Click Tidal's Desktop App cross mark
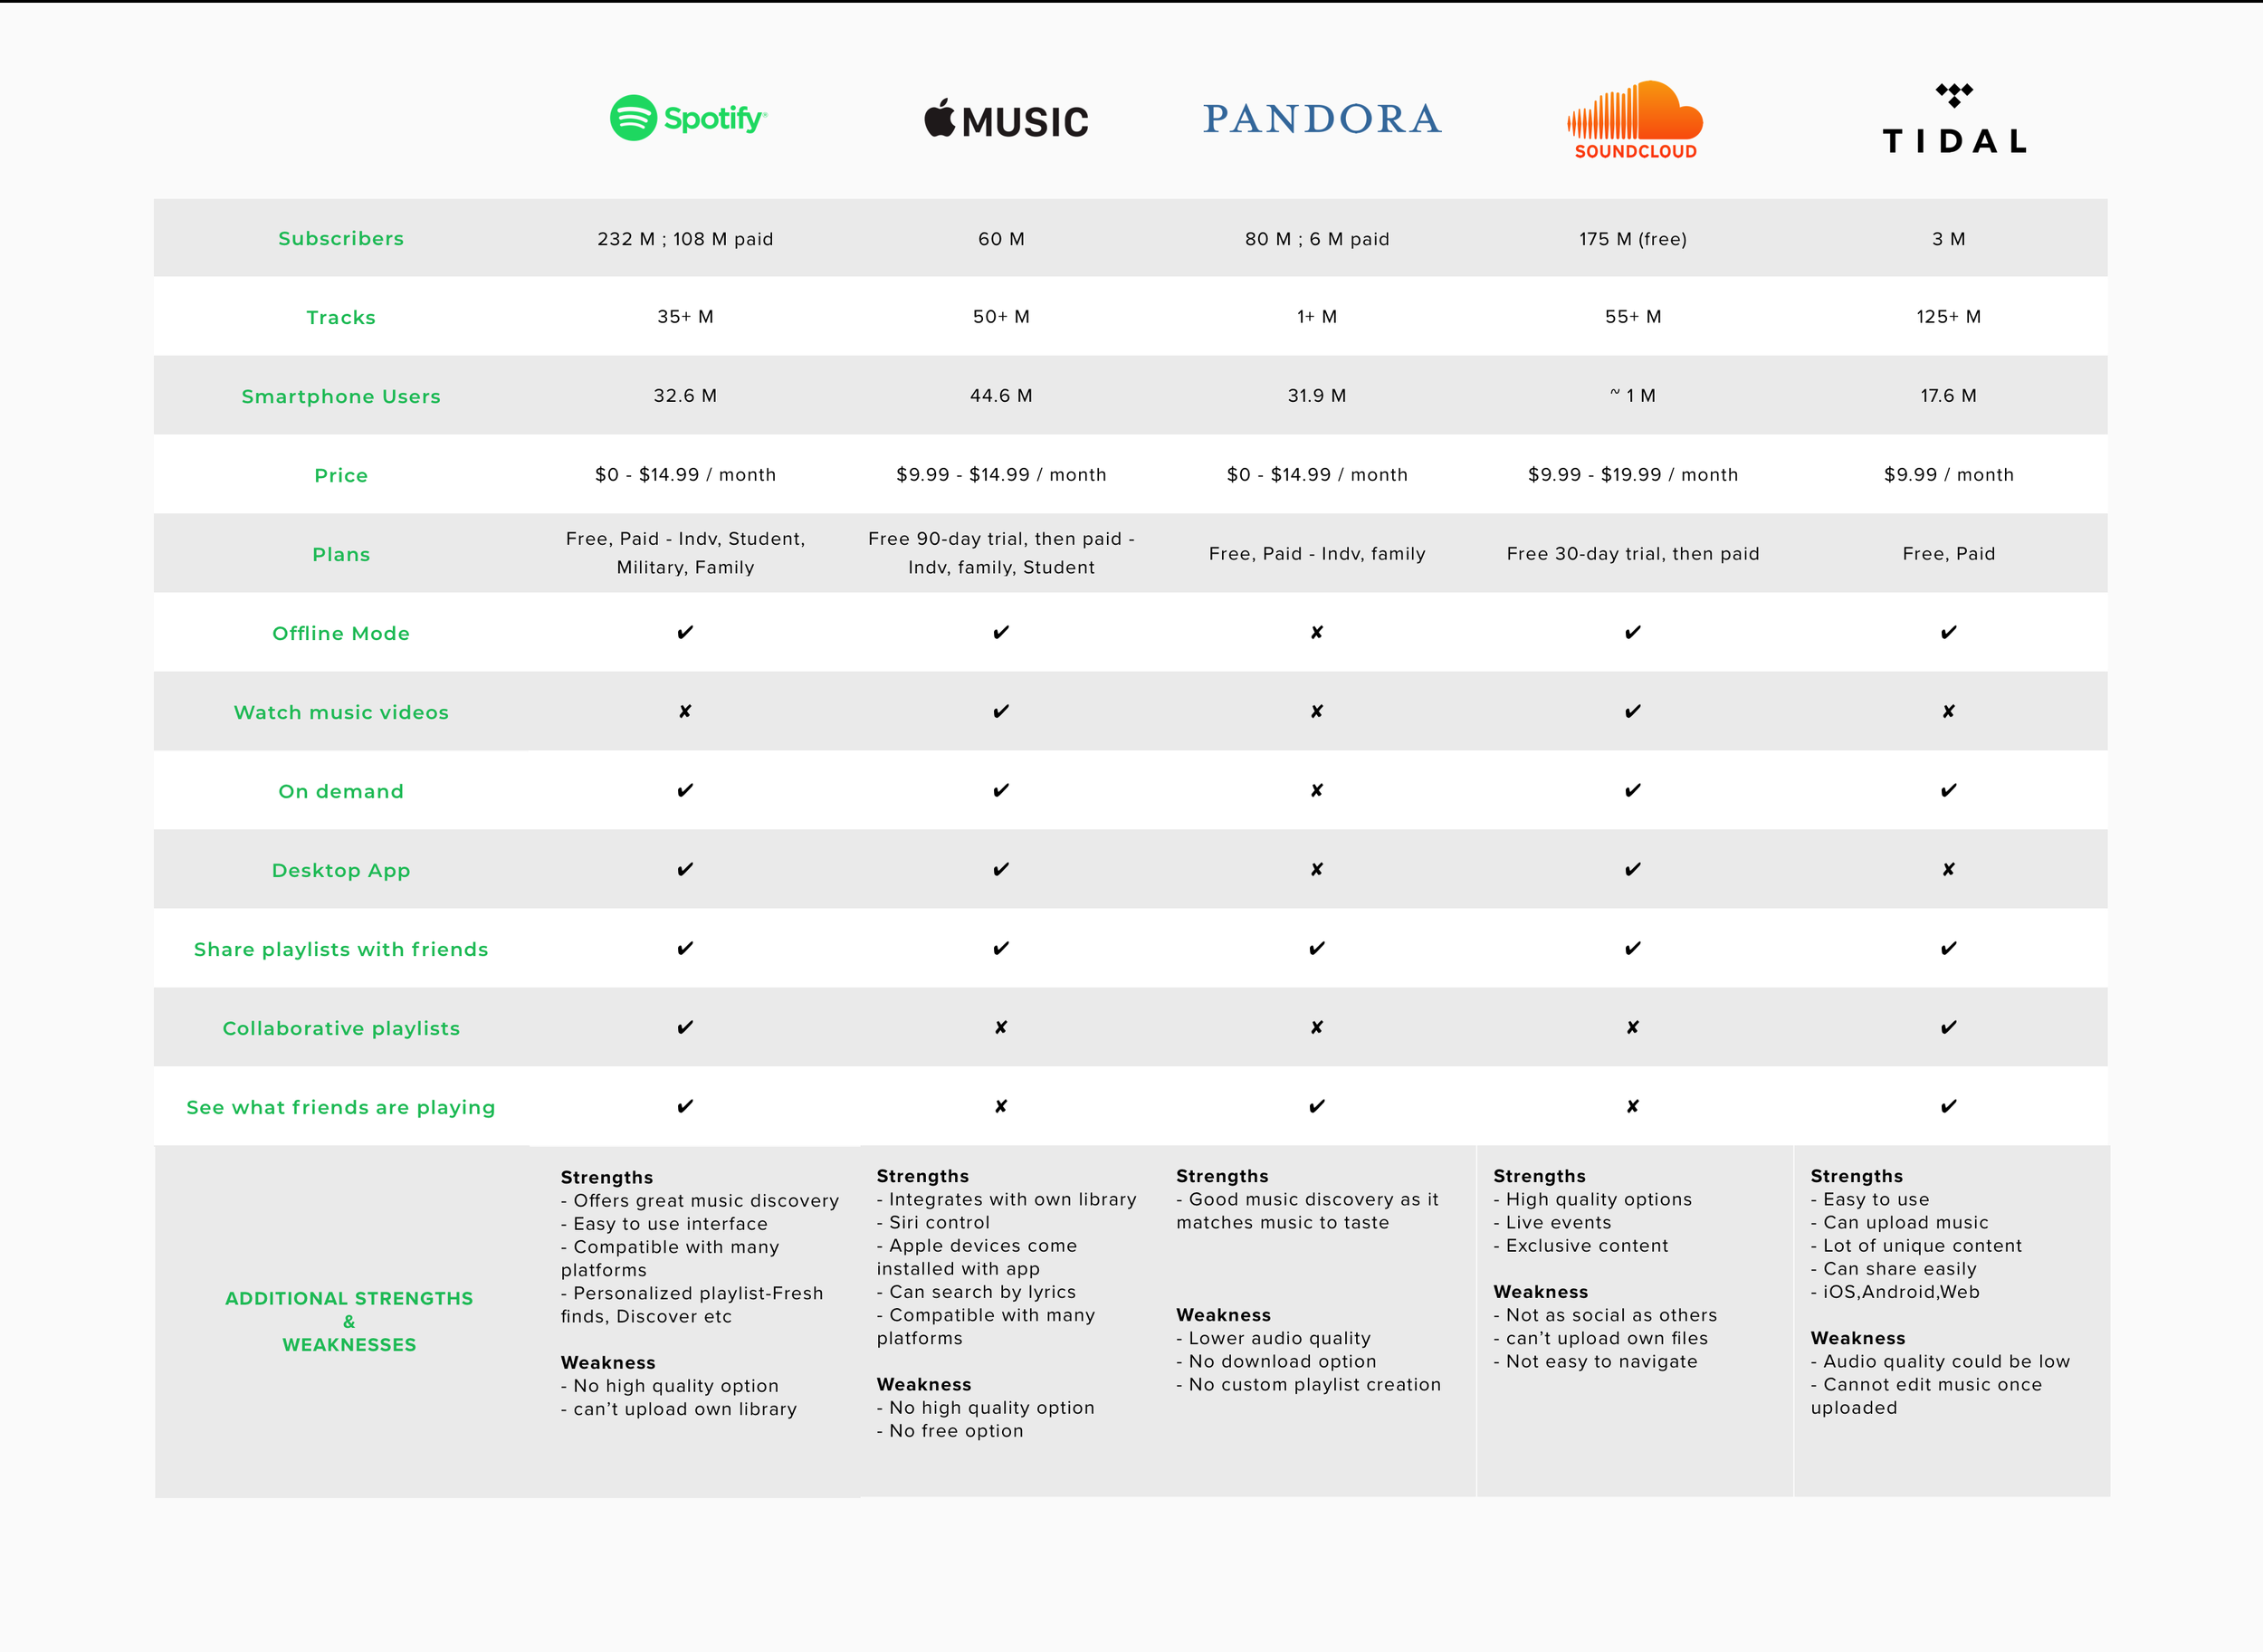 point(1948,869)
